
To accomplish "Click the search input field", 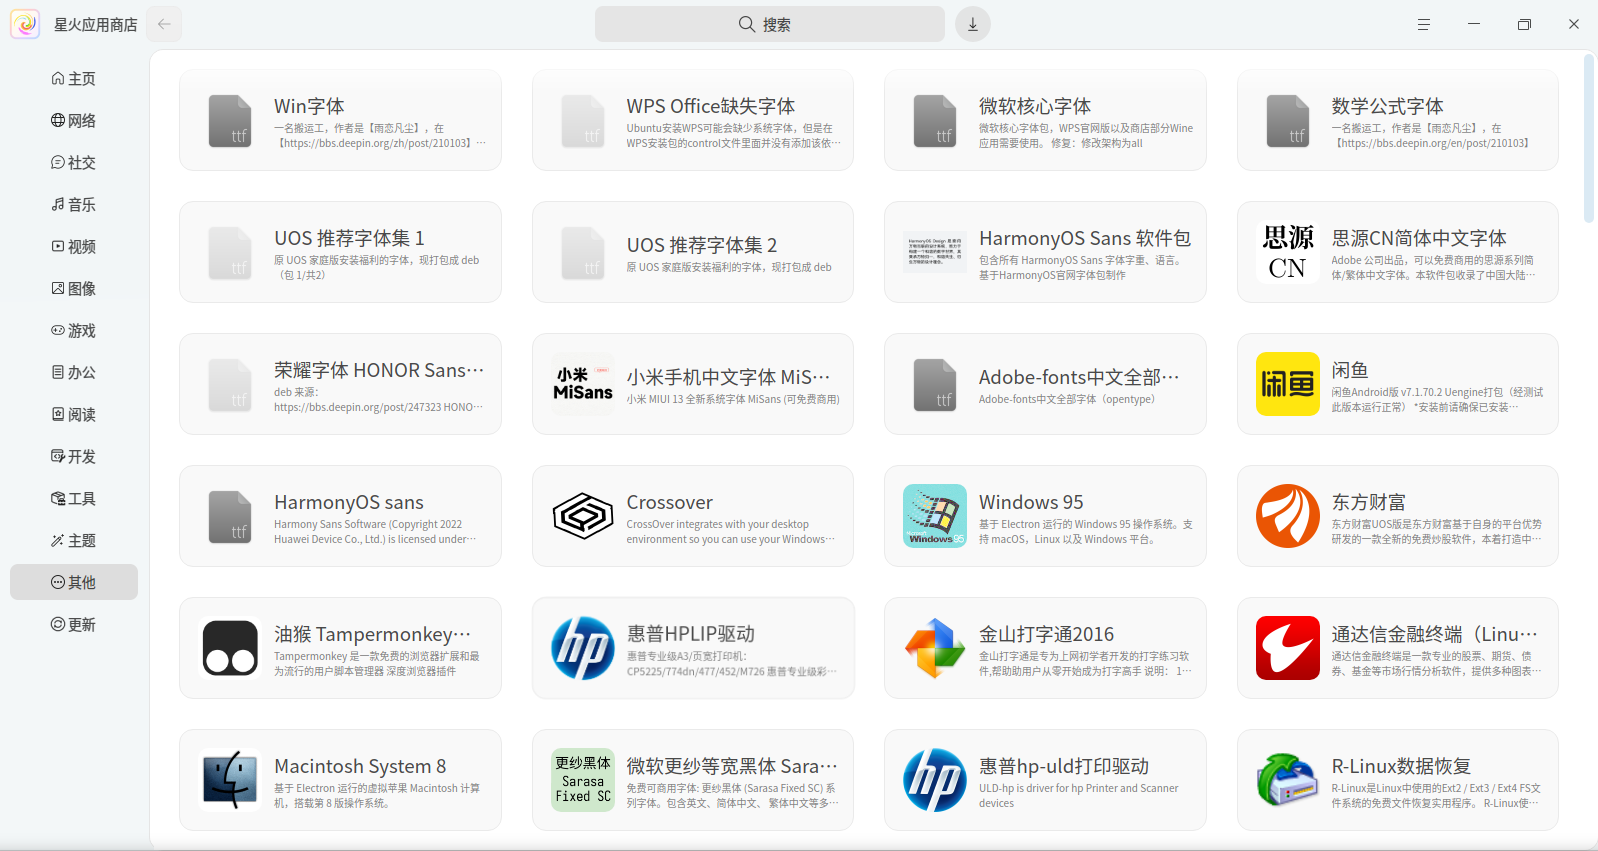I will tap(769, 24).
